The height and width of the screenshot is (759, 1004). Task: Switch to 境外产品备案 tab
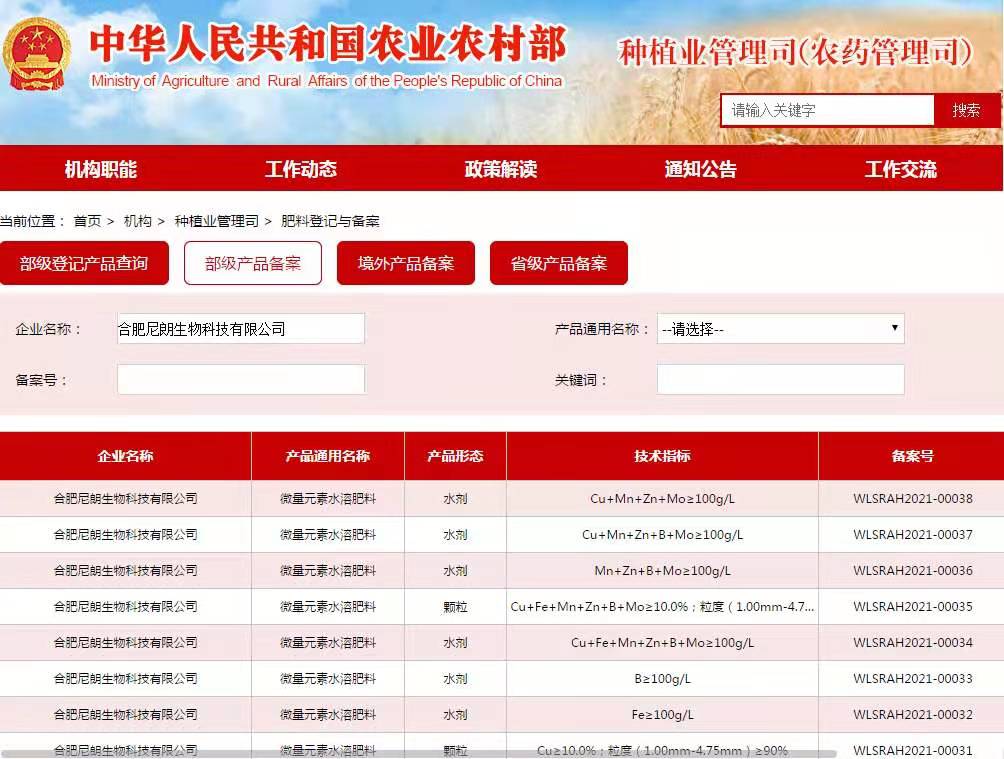pyautogui.click(x=406, y=263)
